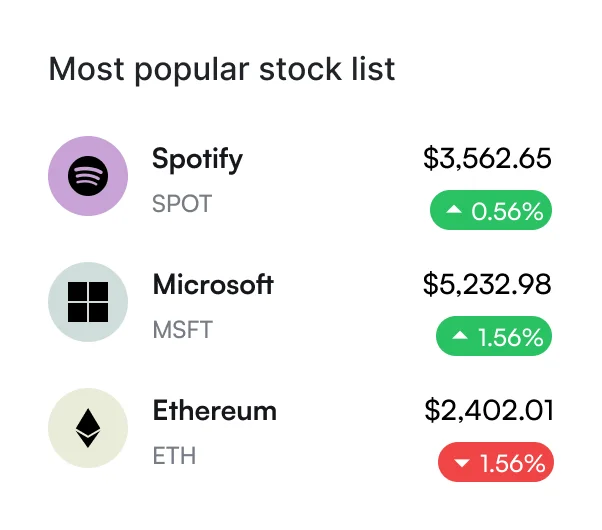
Task: Click Microsoft's price $5,232.98
Action: (x=487, y=285)
